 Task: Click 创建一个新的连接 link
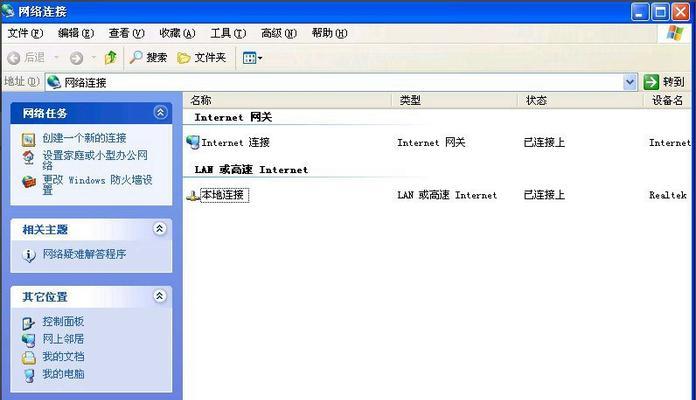[84, 138]
